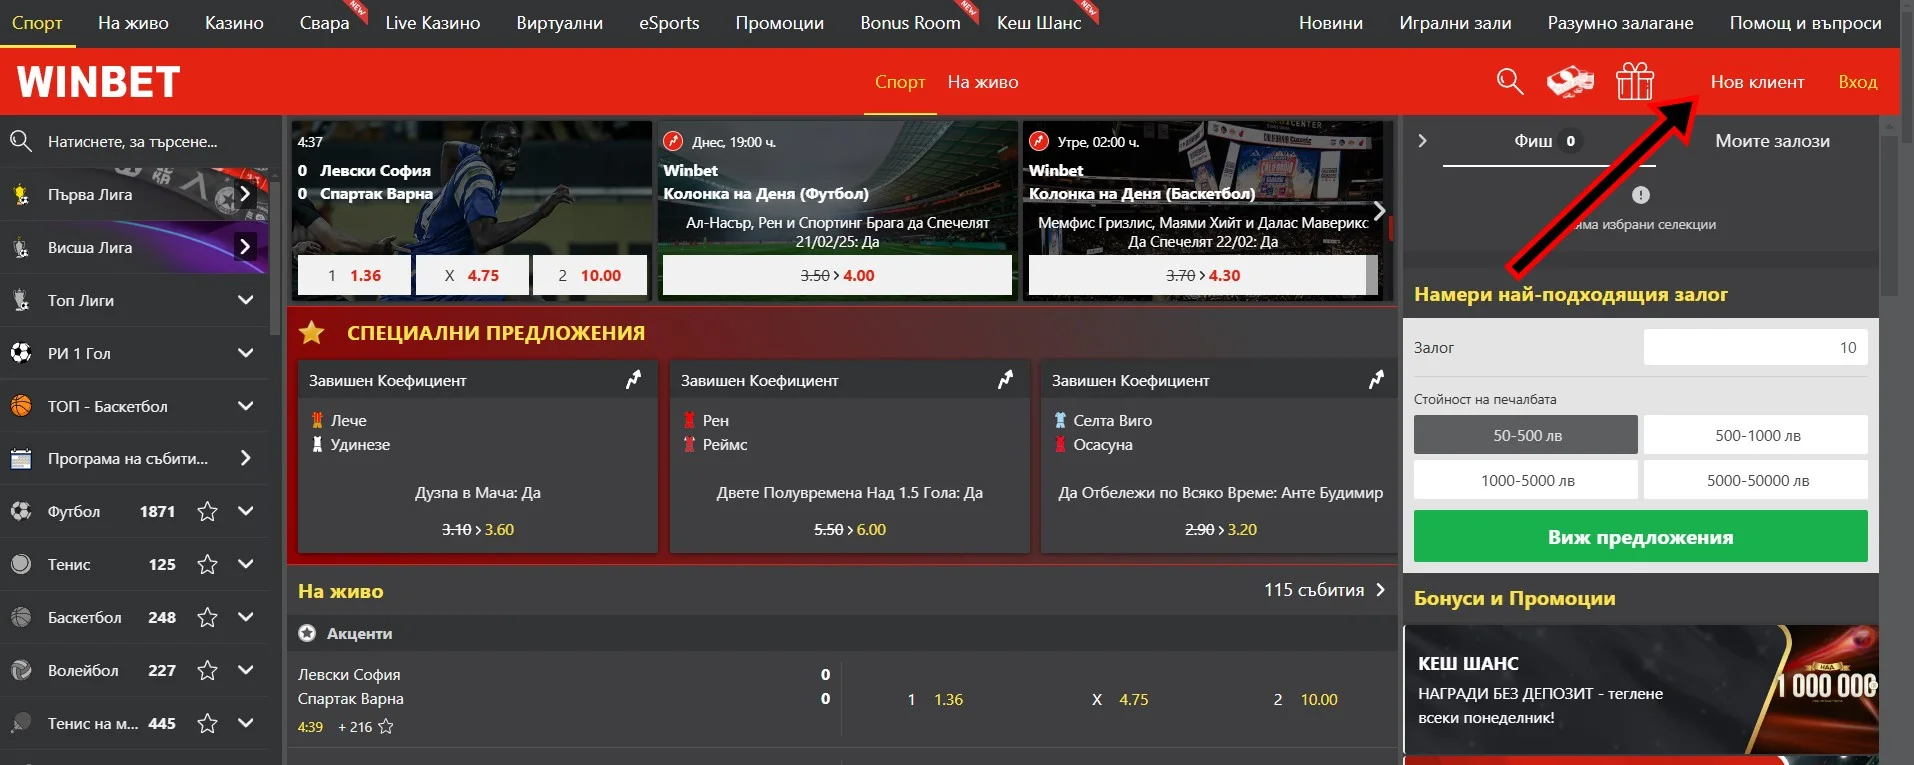The width and height of the screenshot is (1914, 765).
Task: Expand the Топ Лиги section
Action: [245, 299]
